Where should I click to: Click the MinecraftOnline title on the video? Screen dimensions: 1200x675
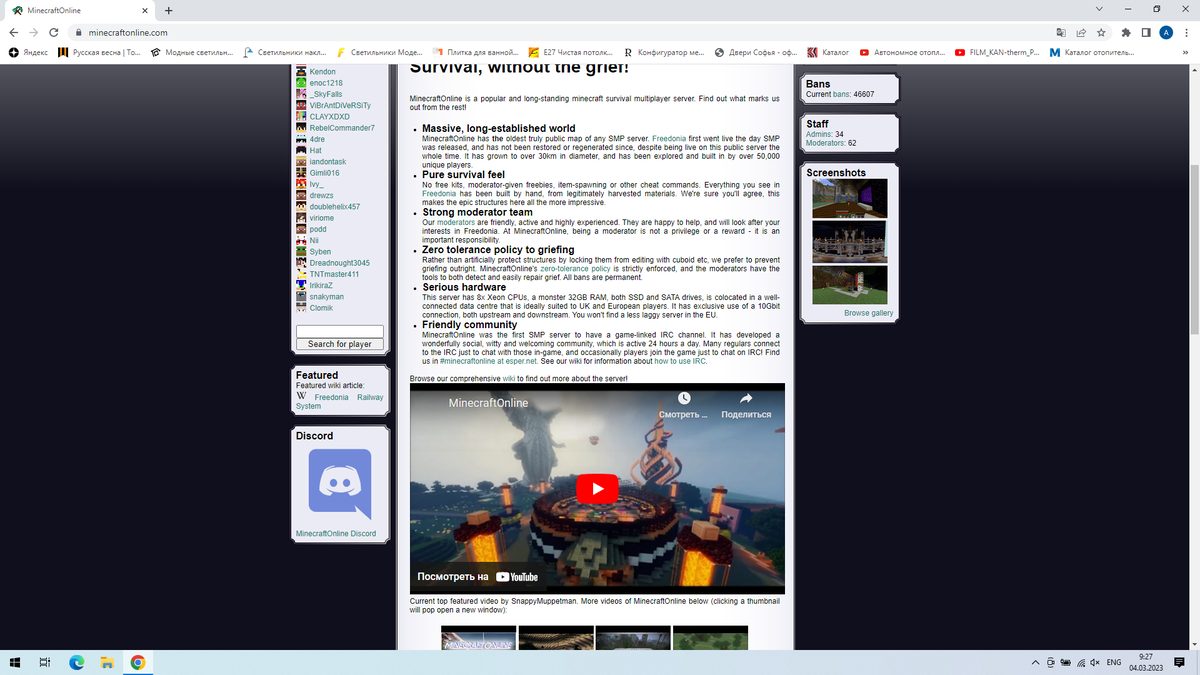click(488, 403)
